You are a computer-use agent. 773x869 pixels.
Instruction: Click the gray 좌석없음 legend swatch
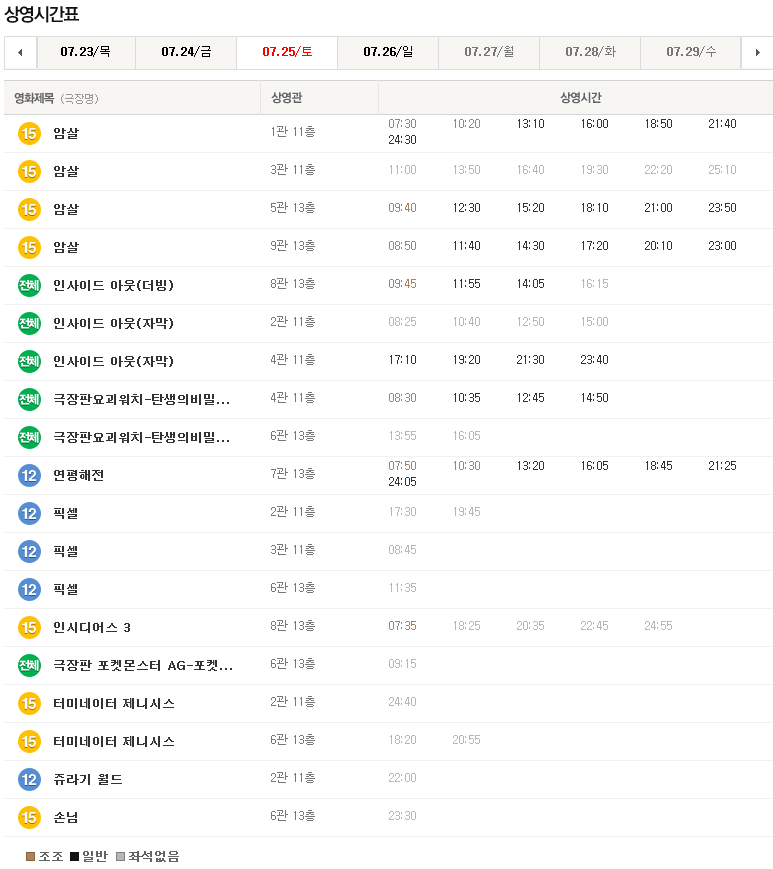pos(121,857)
